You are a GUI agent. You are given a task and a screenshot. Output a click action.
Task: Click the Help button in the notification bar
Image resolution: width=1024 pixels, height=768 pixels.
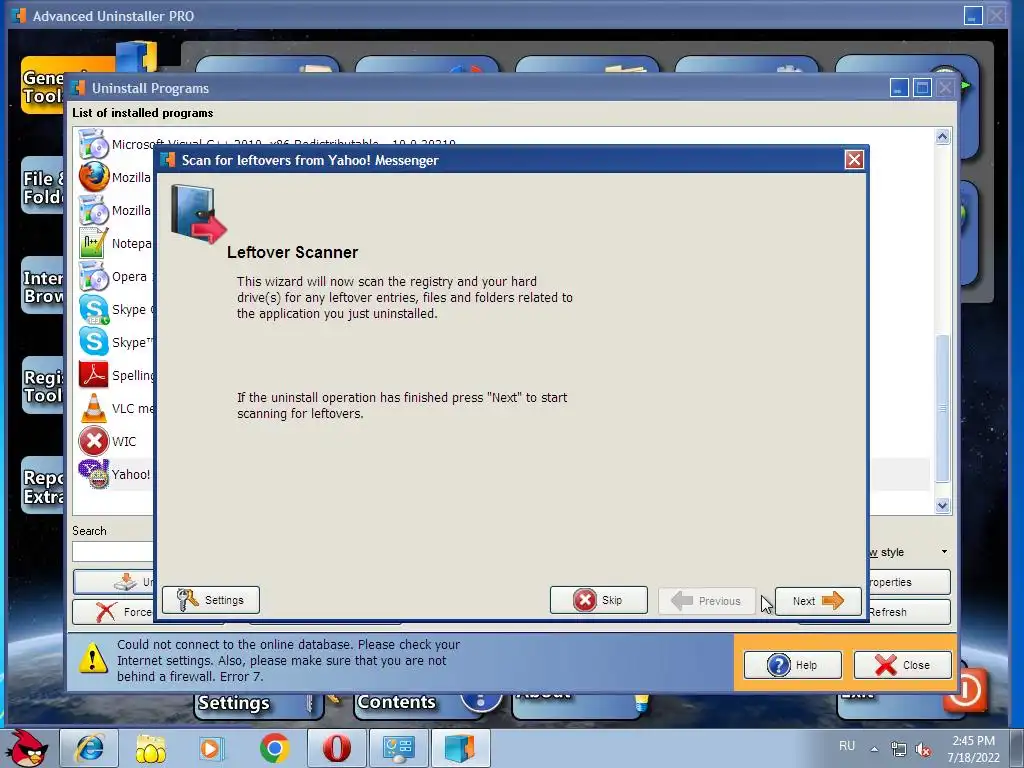click(x=793, y=665)
